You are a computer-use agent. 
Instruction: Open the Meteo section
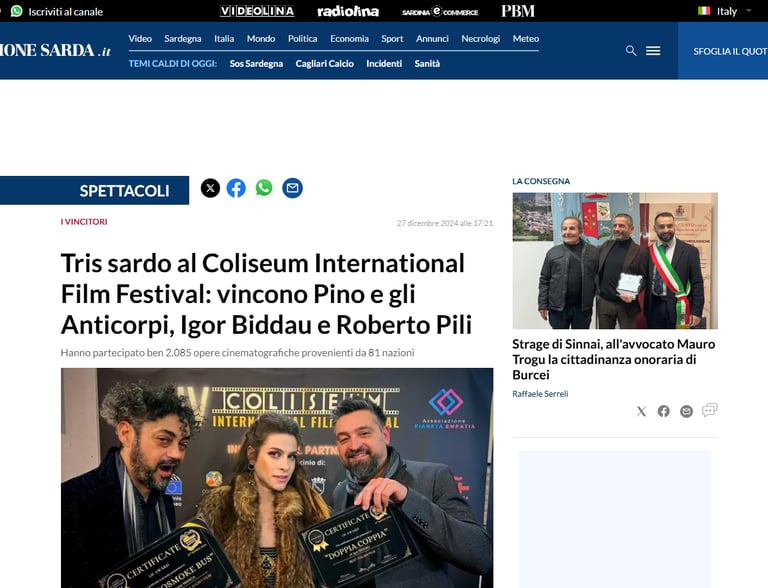526,39
